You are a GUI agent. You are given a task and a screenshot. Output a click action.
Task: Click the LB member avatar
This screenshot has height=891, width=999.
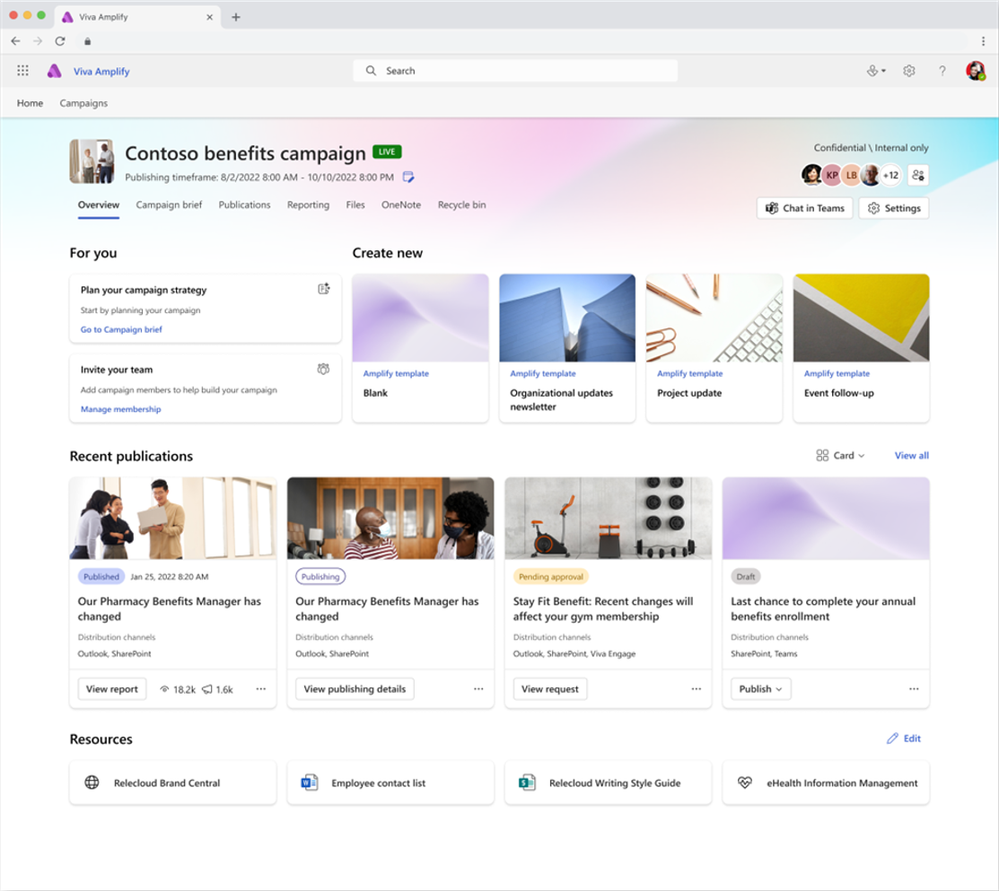pos(851,175)
